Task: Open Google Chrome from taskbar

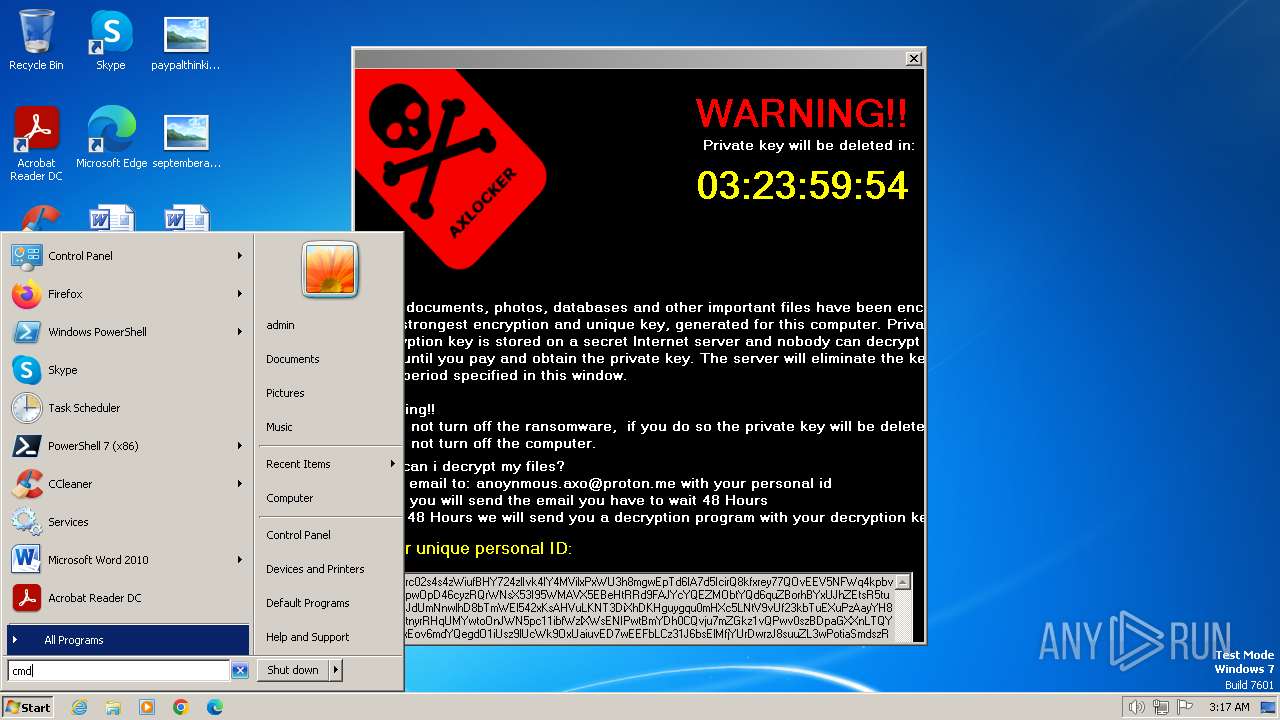Action: click(x=181, y=707)
